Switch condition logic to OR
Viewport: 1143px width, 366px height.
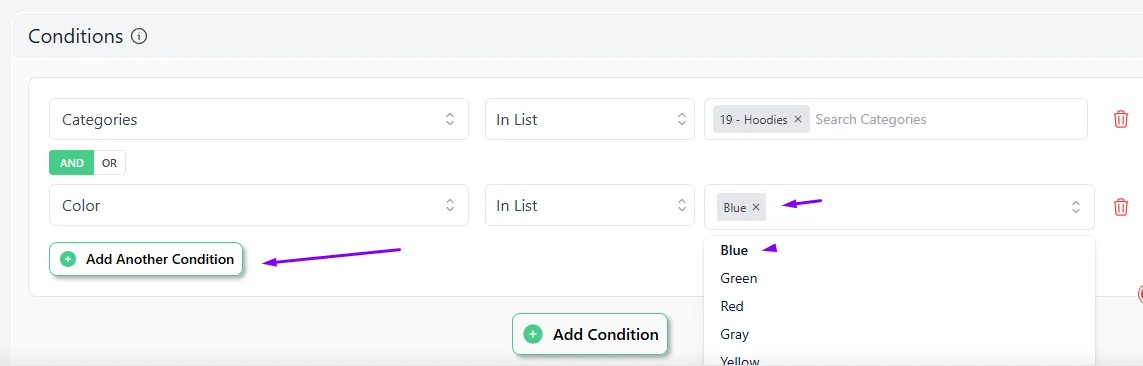pos(109,163)
